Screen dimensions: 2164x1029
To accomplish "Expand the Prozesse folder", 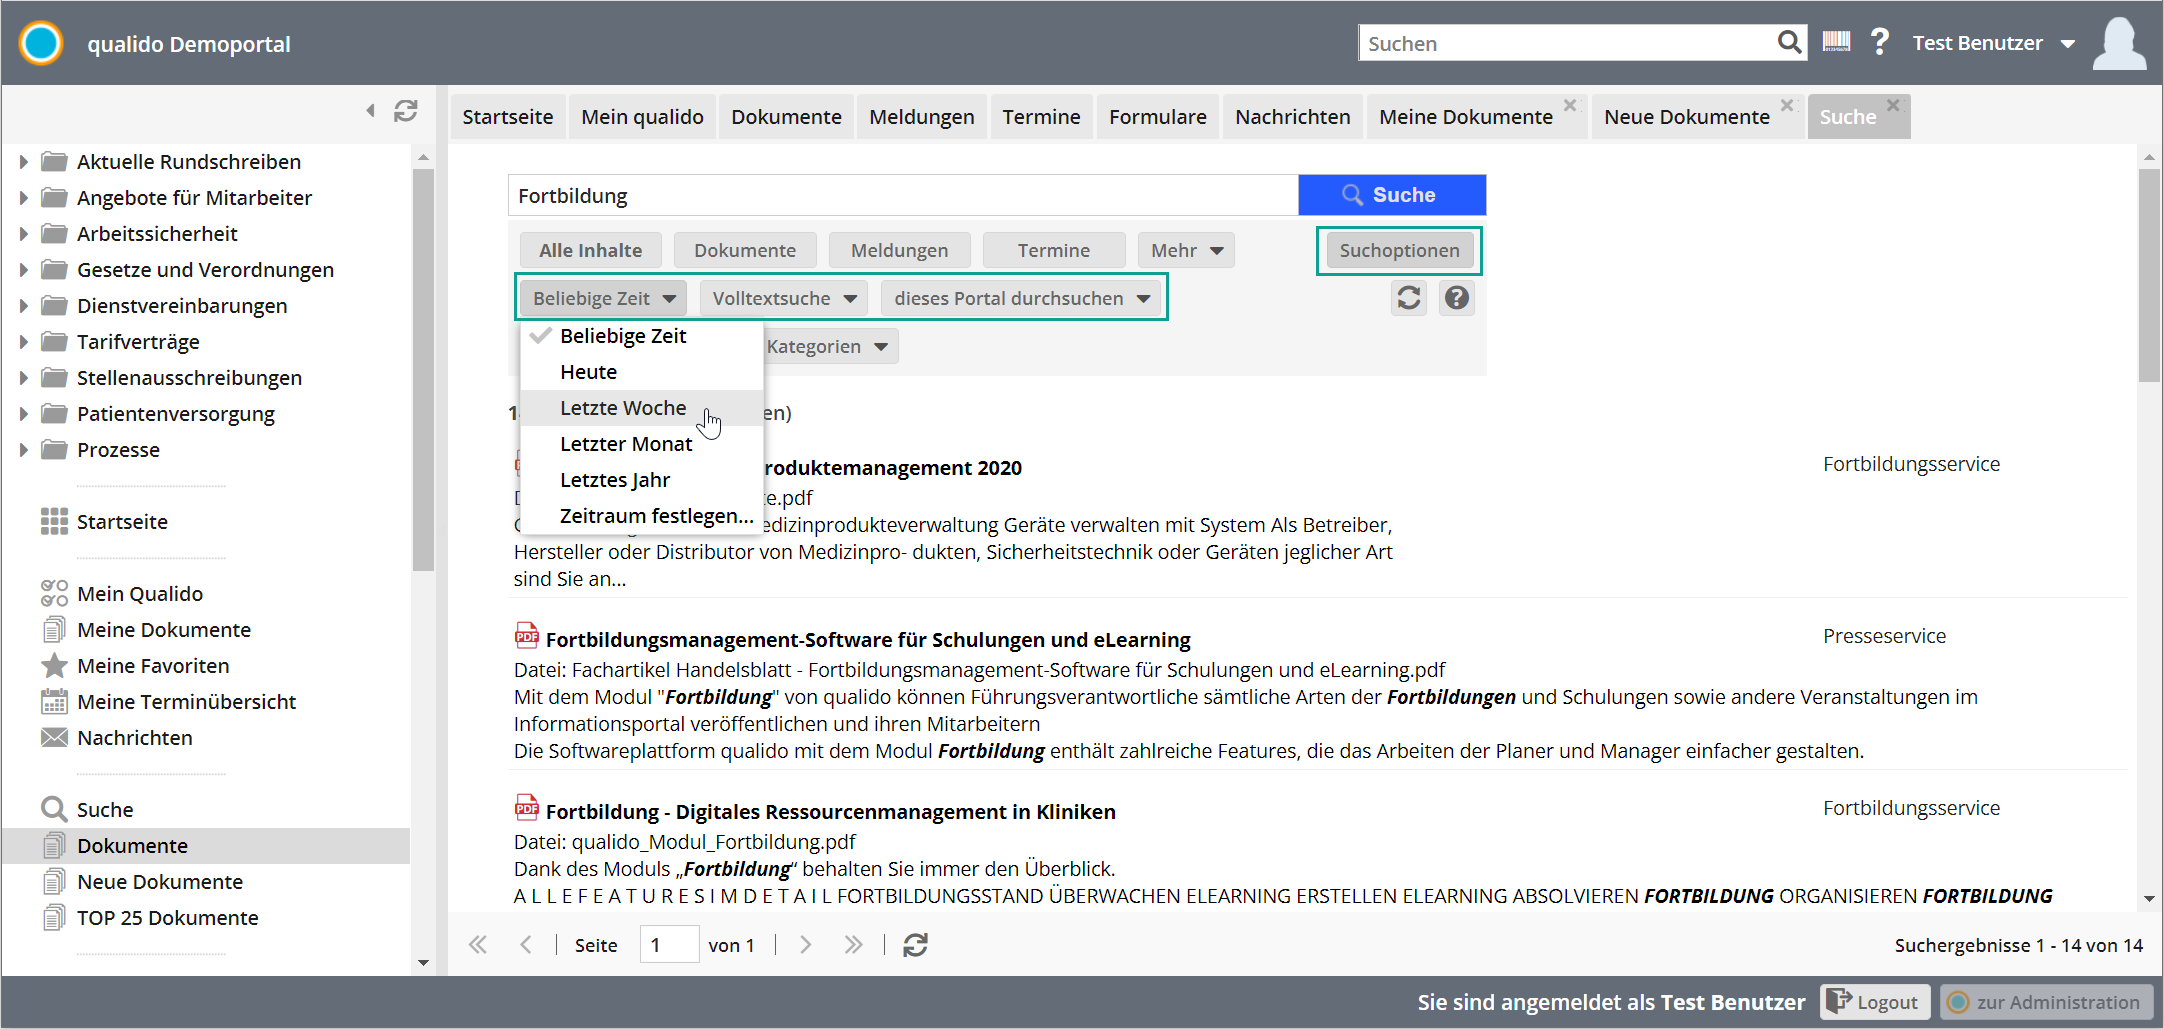I will pos(23,450).
